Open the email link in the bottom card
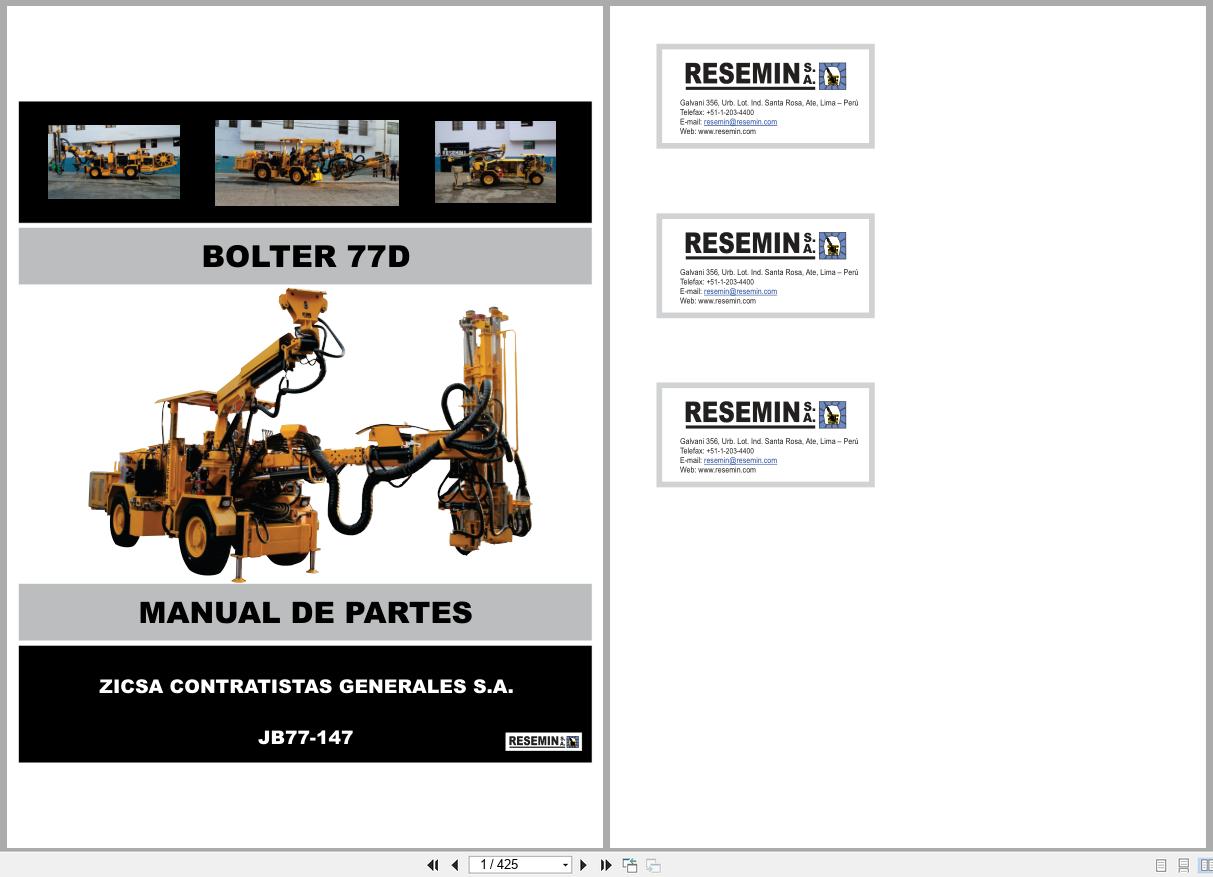The width and height of the screenshot is (1213, 877). click(x=740, y=460)
